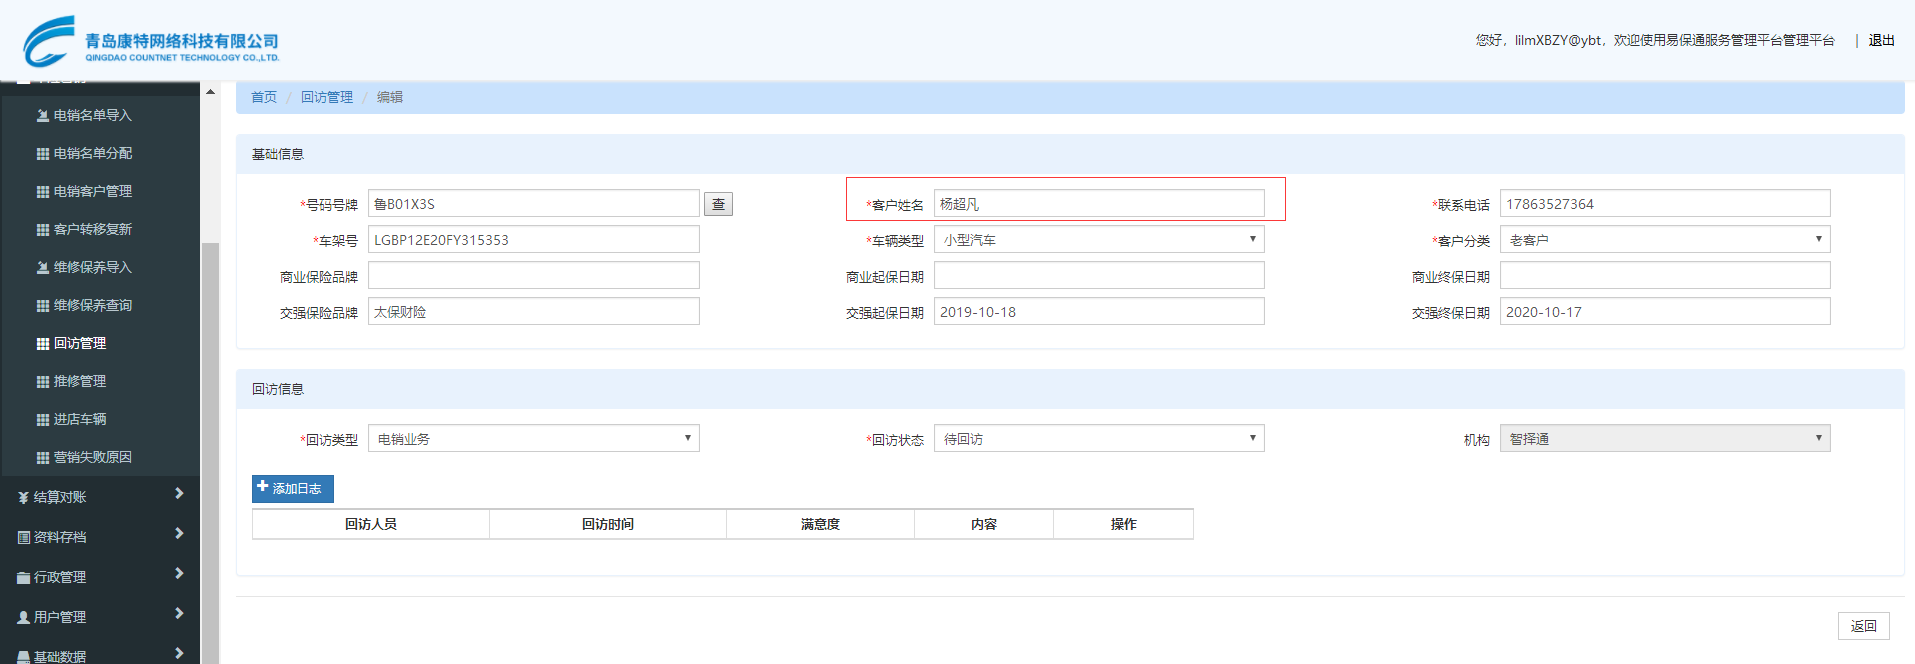
Task: Click the 交强保险品牌 field
Action: pos(533,311)
